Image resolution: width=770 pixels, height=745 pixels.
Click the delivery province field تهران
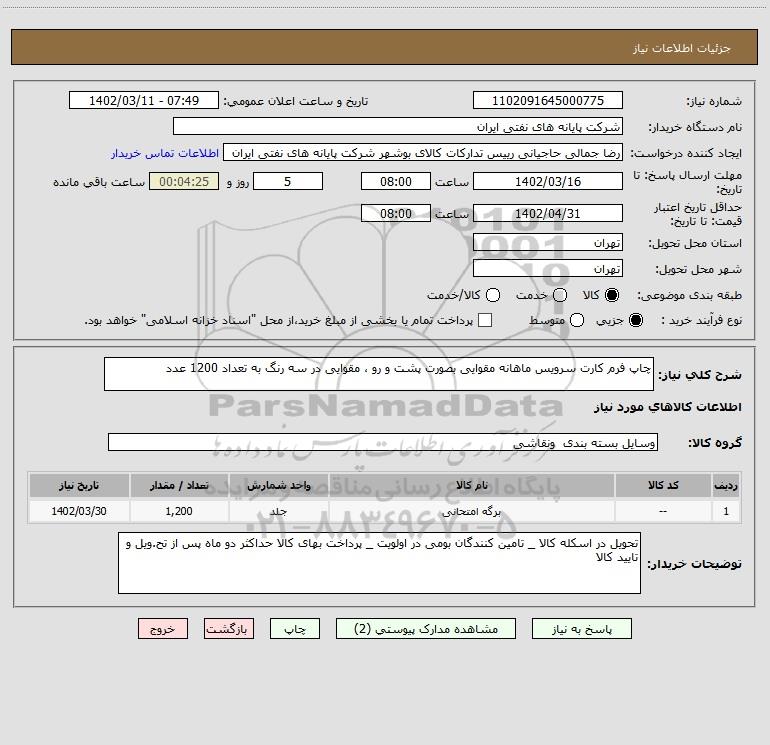pos(548,242)
